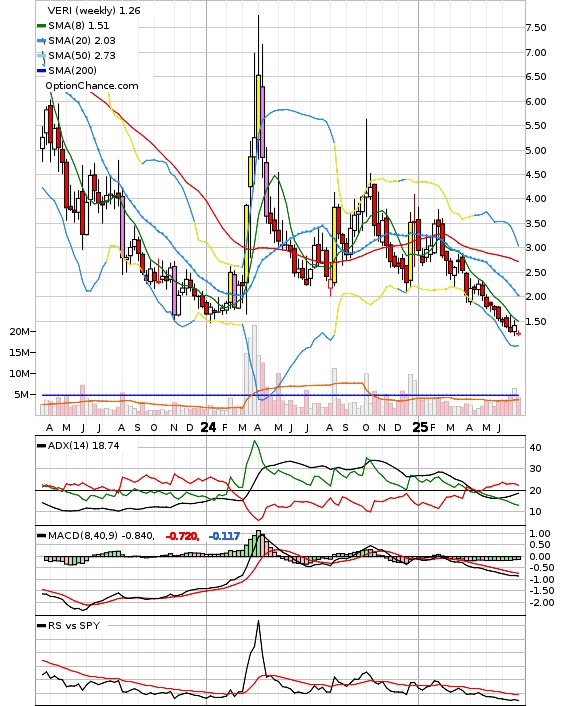Click the SMA(20) 2.03 legend label
566x706 pixels.
coord(82,41)
